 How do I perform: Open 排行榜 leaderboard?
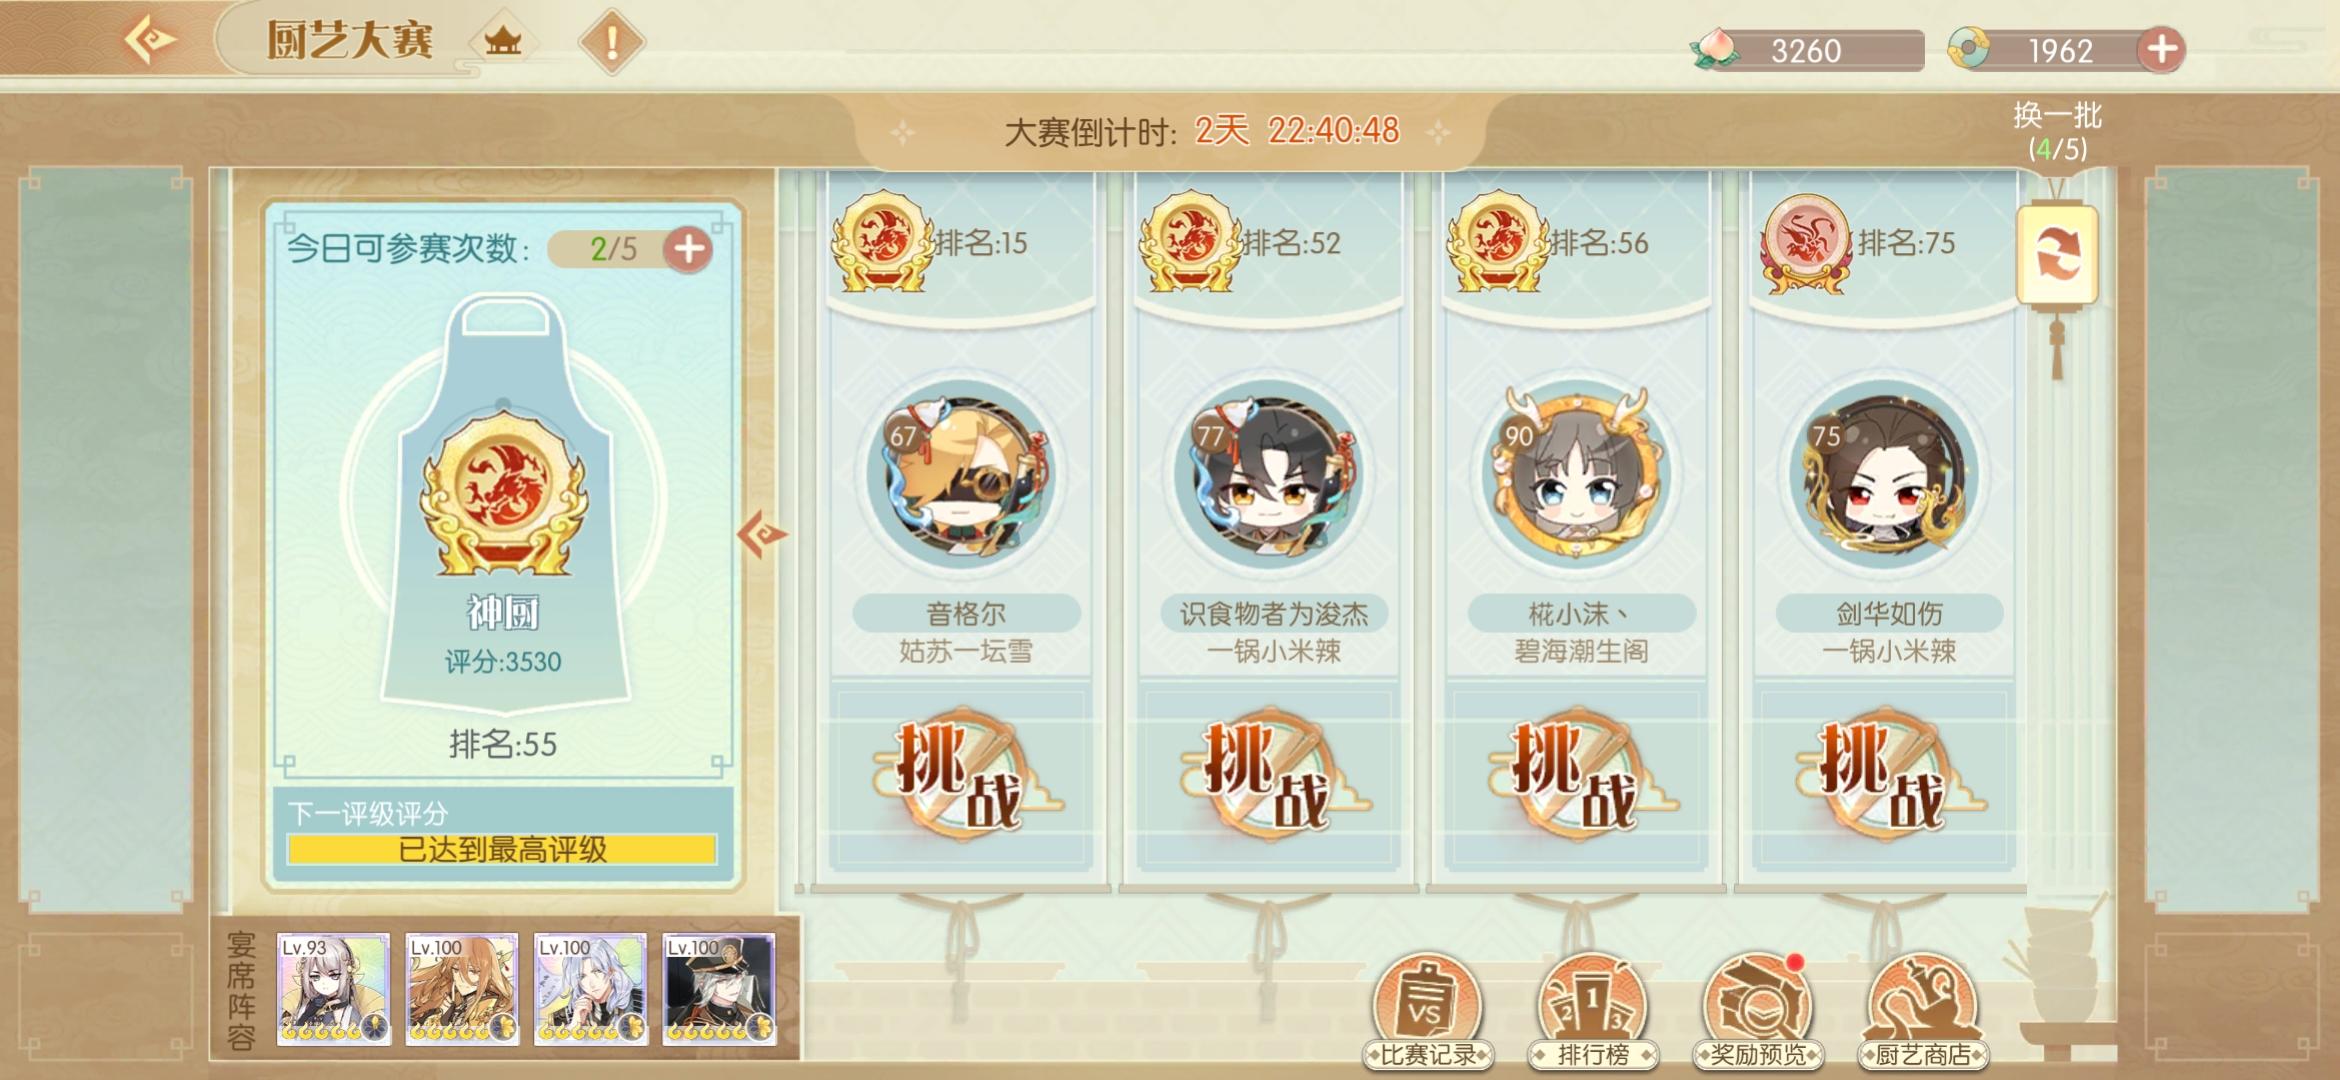coord(1592,1012)
